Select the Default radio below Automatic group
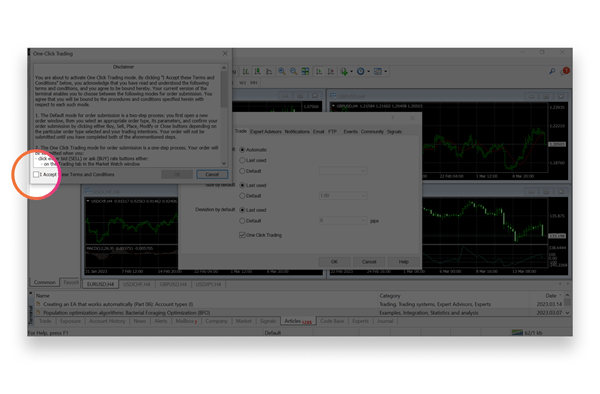Image resolution: width=600 pixels, height=394 pixels. [x=242, y=171]
